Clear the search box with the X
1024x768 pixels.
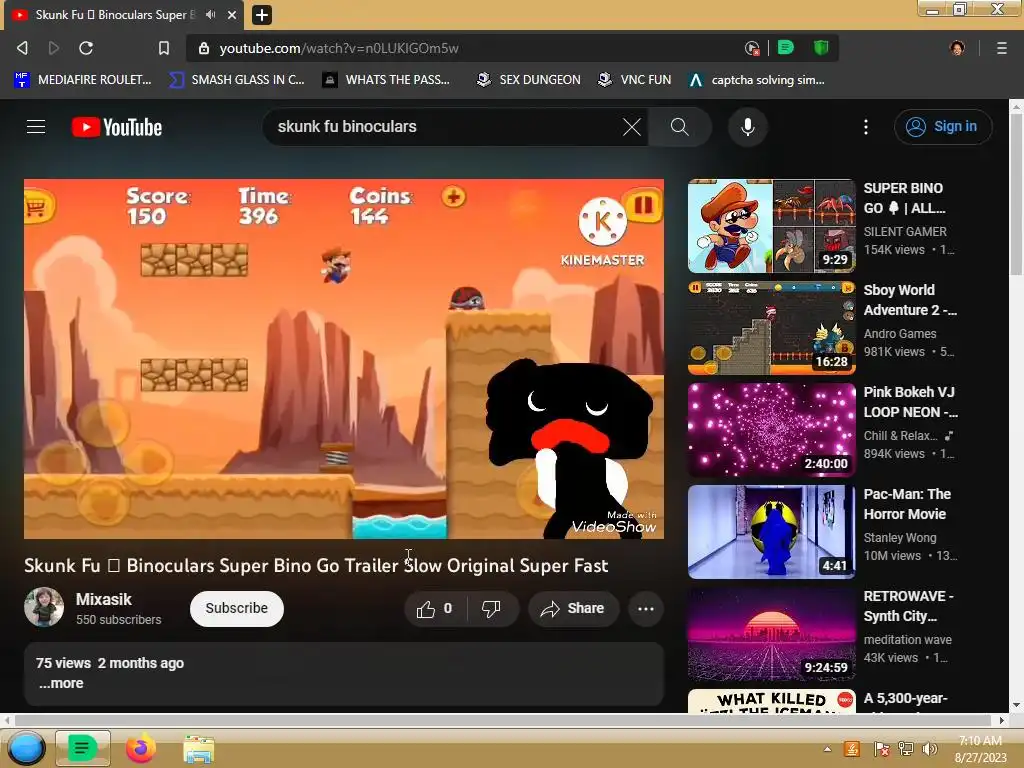[632, 127]
